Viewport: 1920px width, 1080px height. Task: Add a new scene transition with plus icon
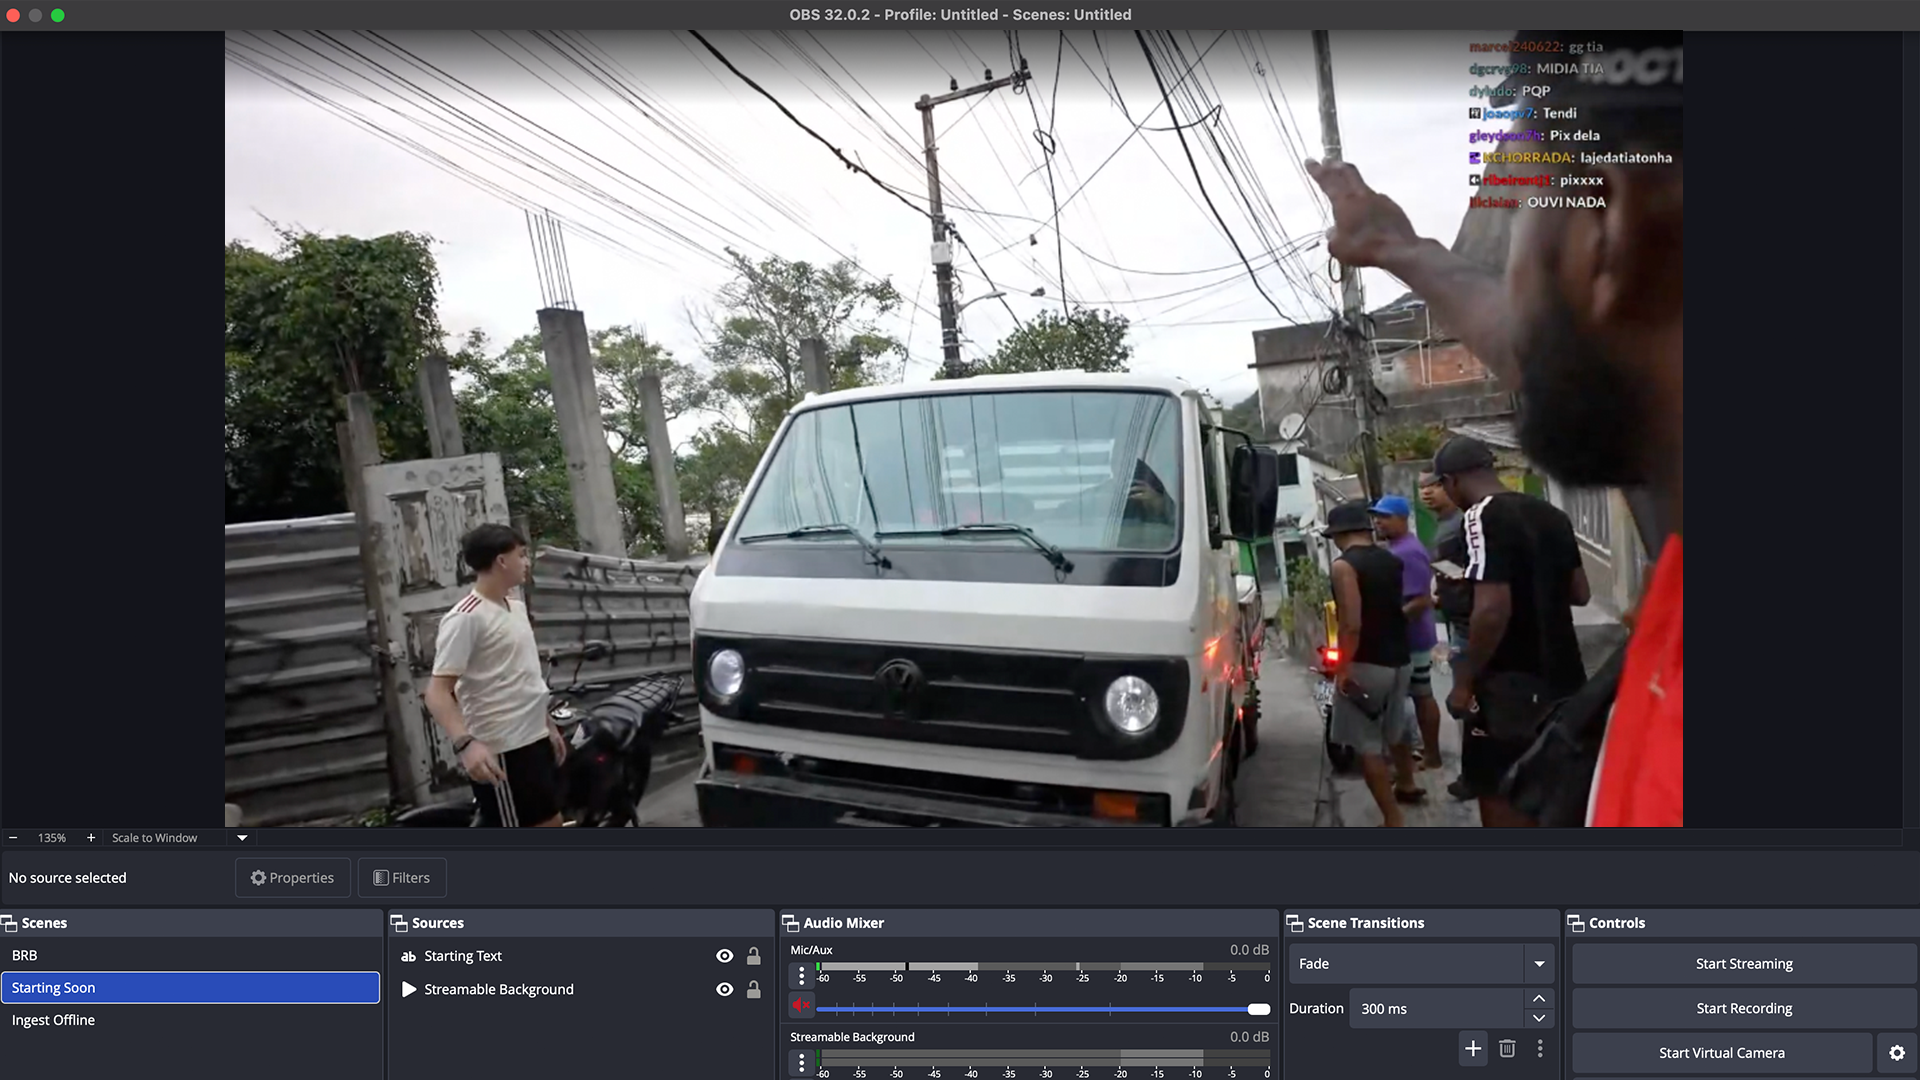pos(1473,1048)
